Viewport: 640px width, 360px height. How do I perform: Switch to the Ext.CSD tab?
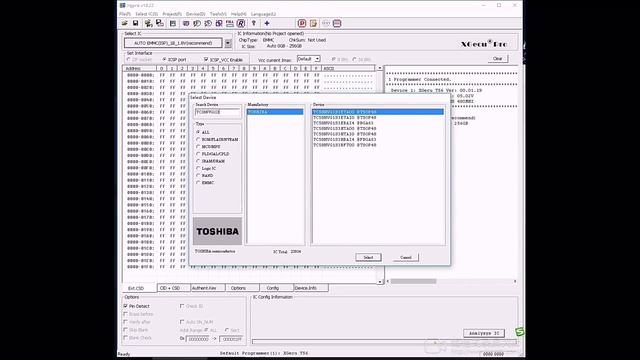coord(139,288)
